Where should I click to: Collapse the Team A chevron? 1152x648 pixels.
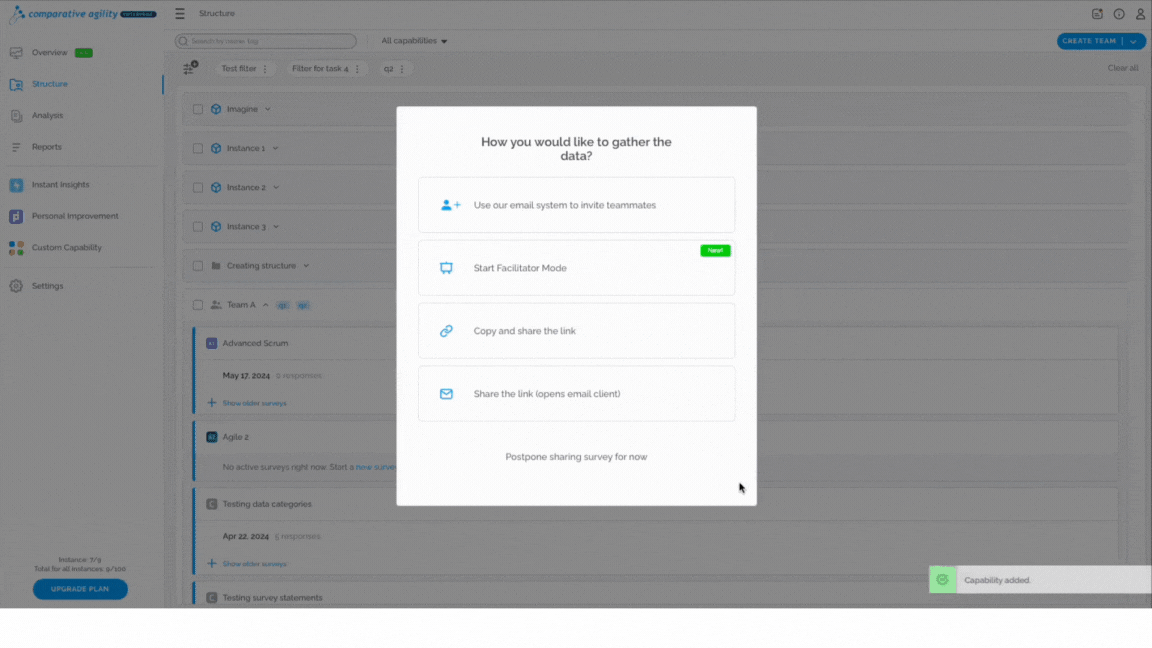coord(265,305)
